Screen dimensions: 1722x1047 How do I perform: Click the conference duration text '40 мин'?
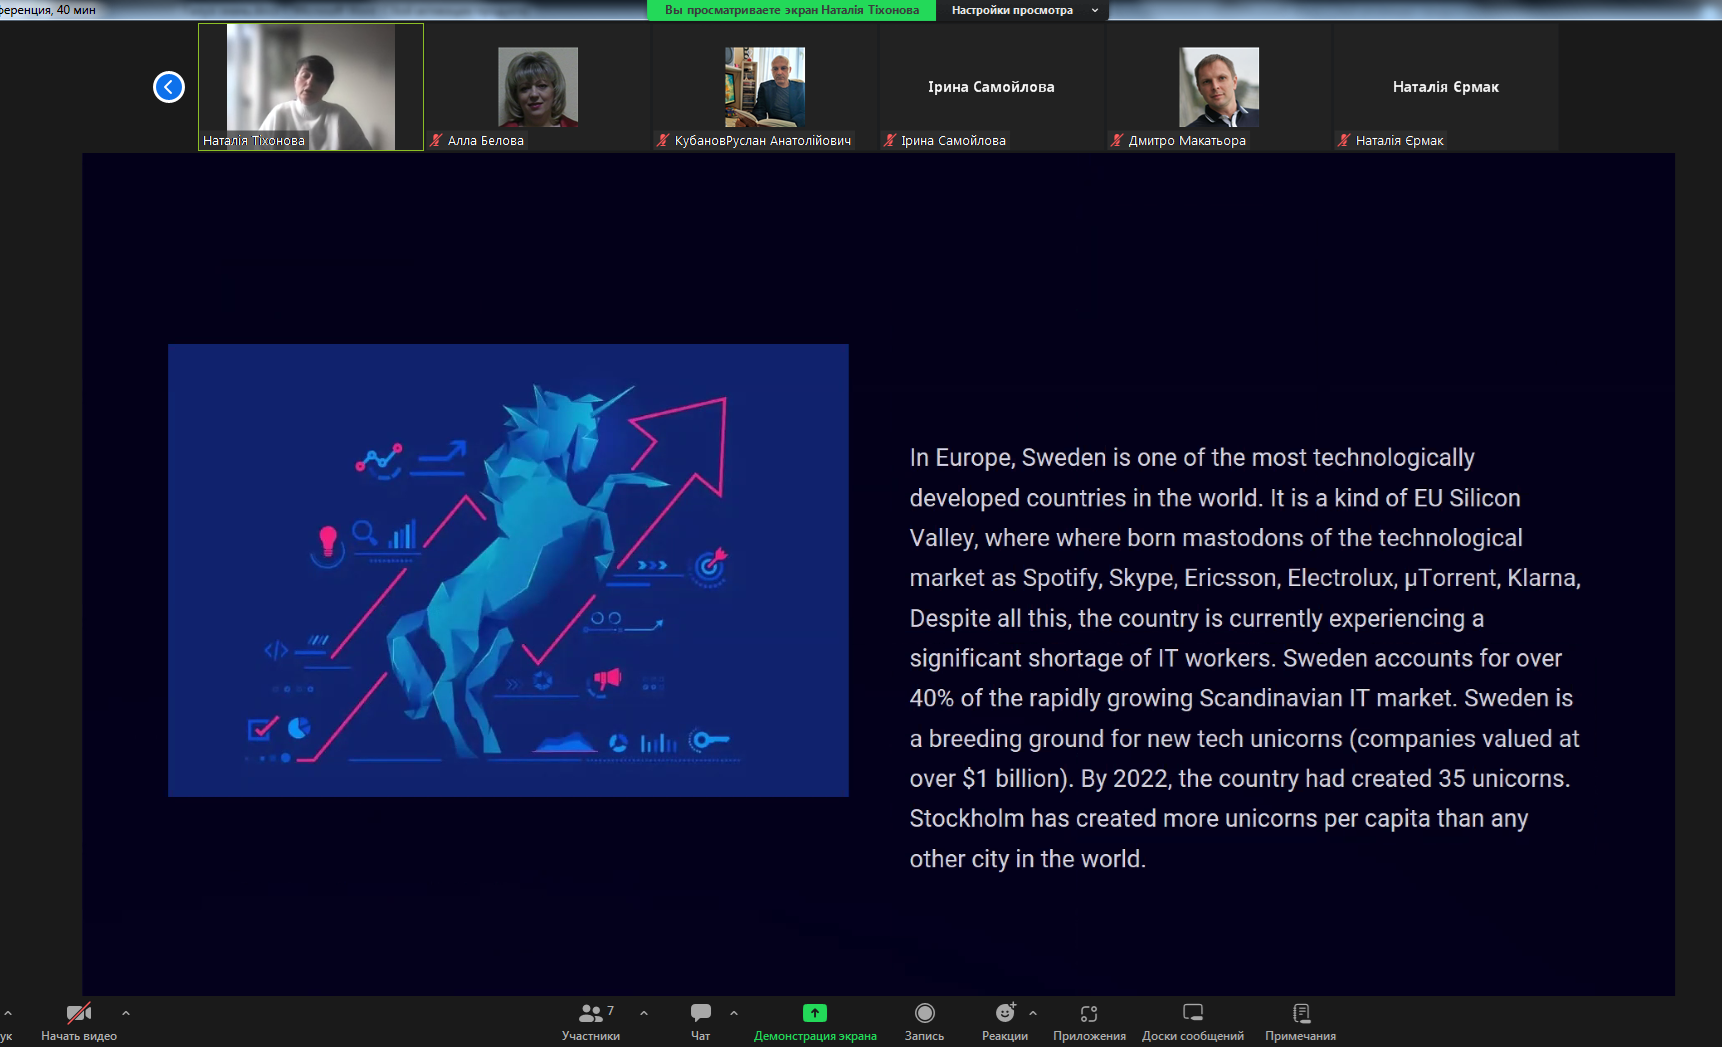coord(76,10)
